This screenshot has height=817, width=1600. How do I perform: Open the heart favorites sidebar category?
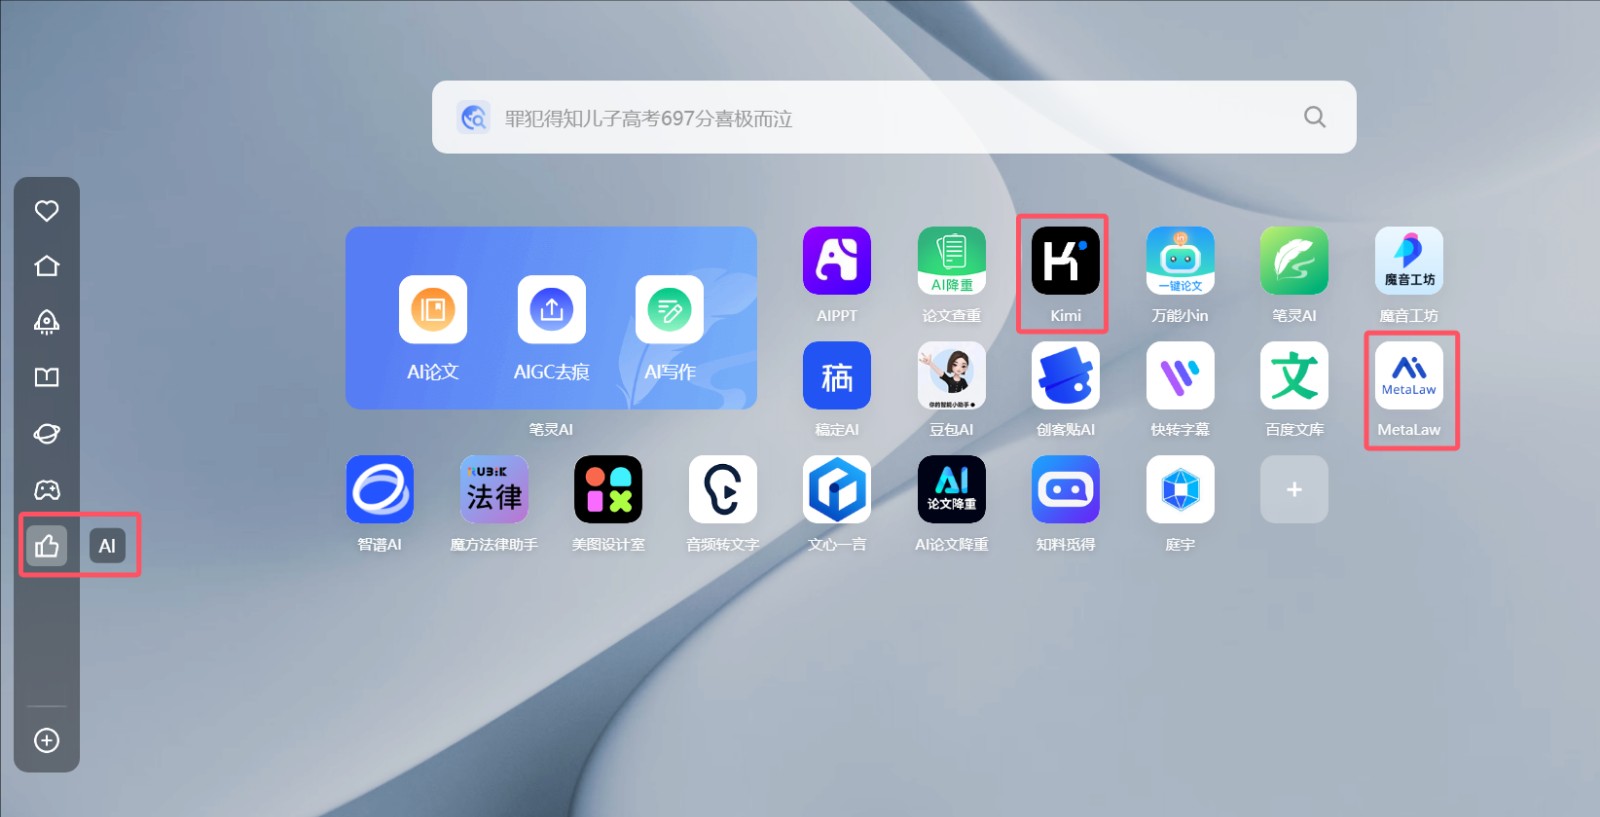tap(47, 211)
